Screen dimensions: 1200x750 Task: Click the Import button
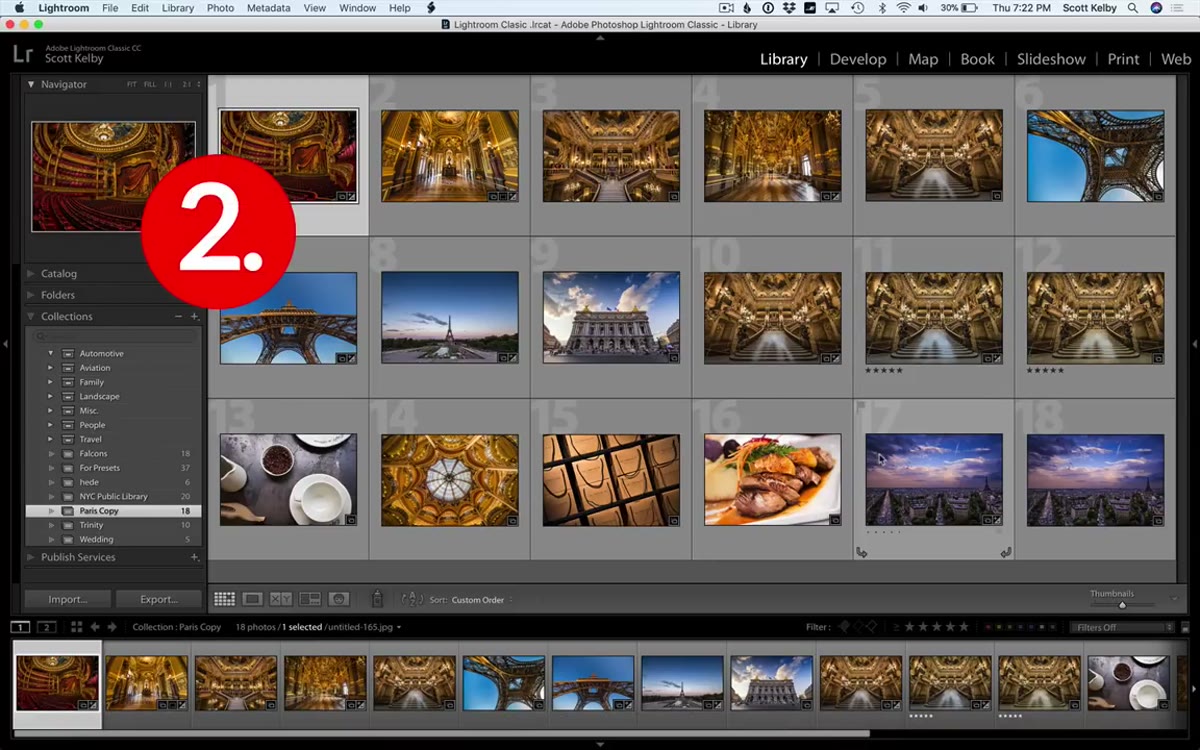click(67, 599)
